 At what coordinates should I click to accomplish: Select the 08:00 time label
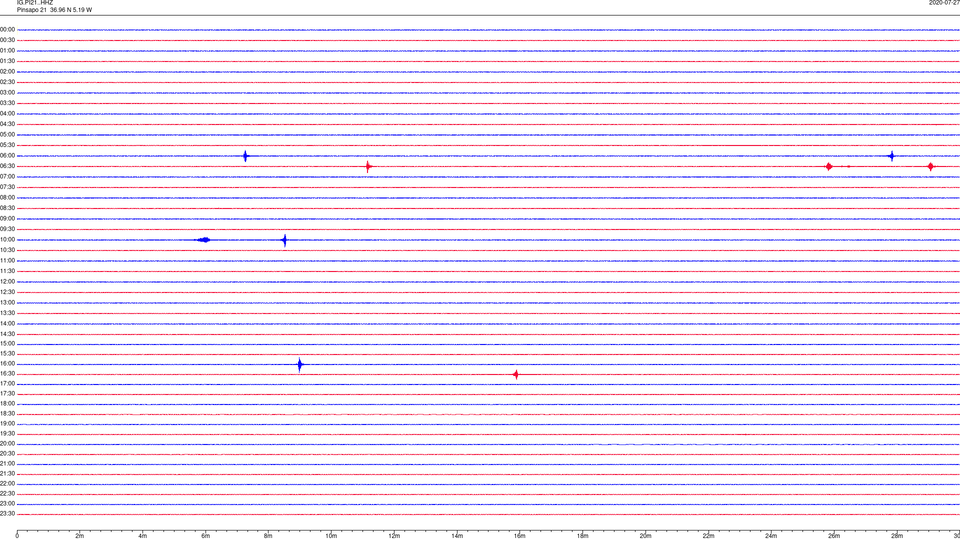[x=7, y=198]
